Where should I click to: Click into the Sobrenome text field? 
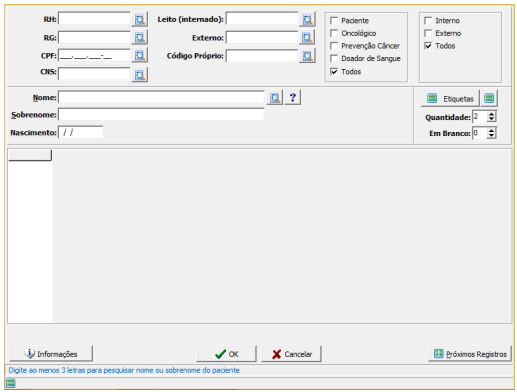161,114
